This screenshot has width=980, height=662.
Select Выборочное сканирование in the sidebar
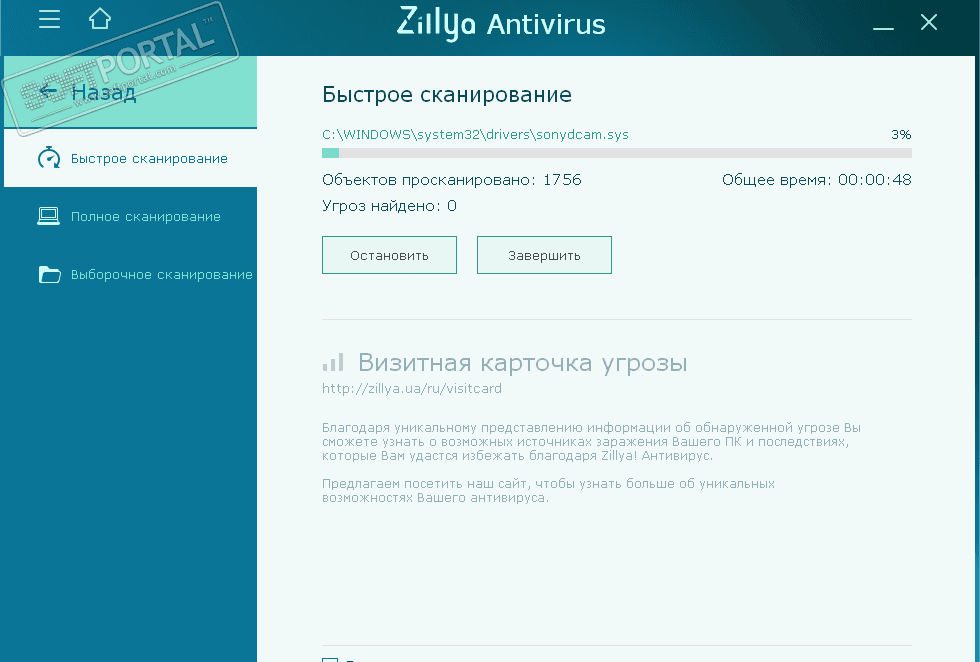131,274
